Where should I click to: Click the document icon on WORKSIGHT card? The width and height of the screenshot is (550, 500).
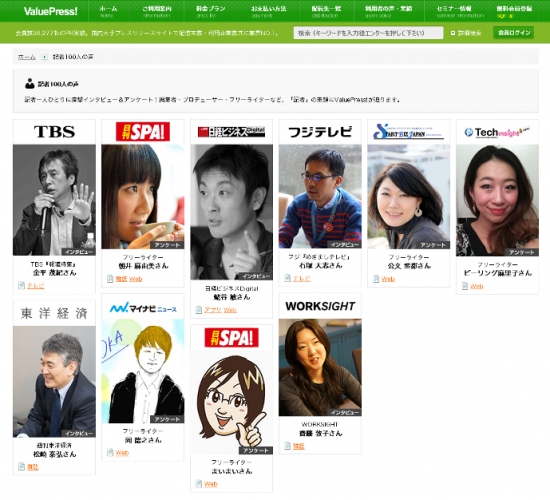[287, 446]
